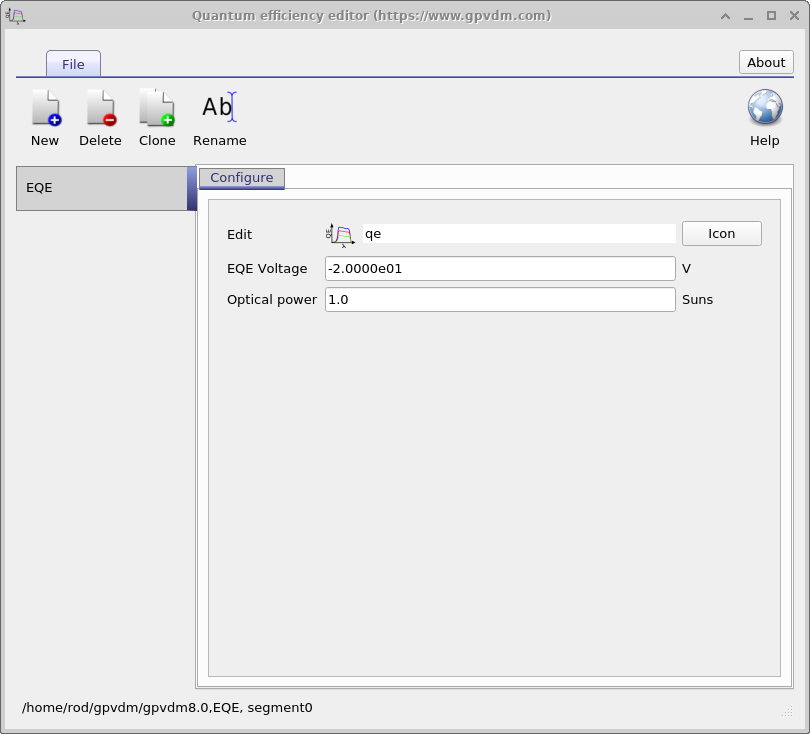Open the Configure tab
This screenshot has width=810, height=734.
point(241,178)
